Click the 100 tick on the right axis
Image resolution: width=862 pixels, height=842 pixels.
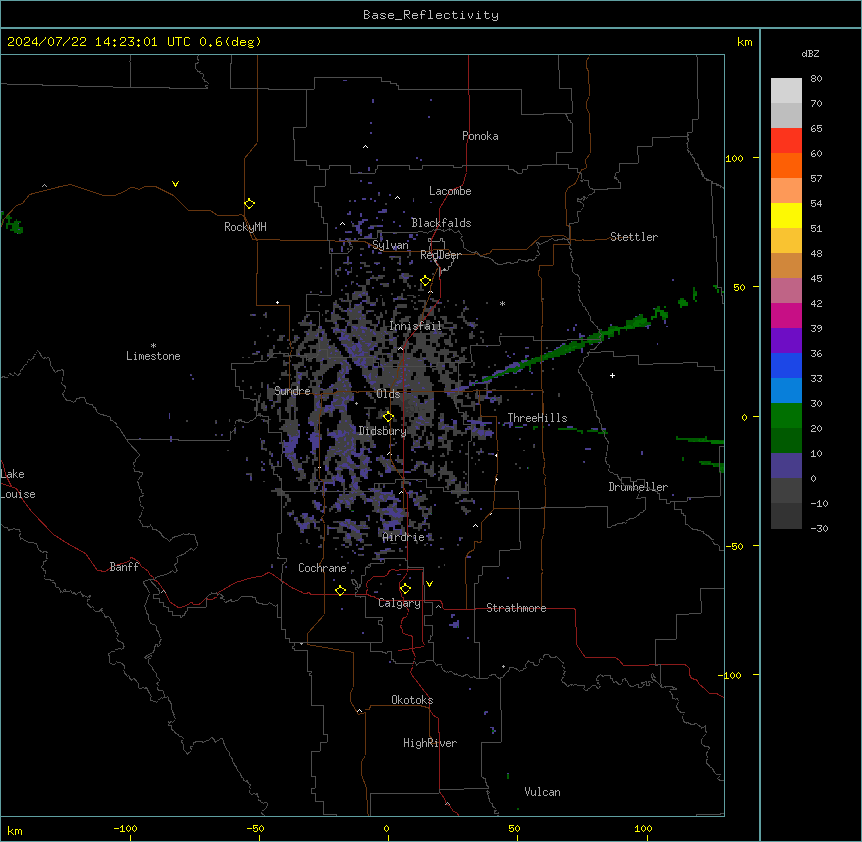[734, 158]
